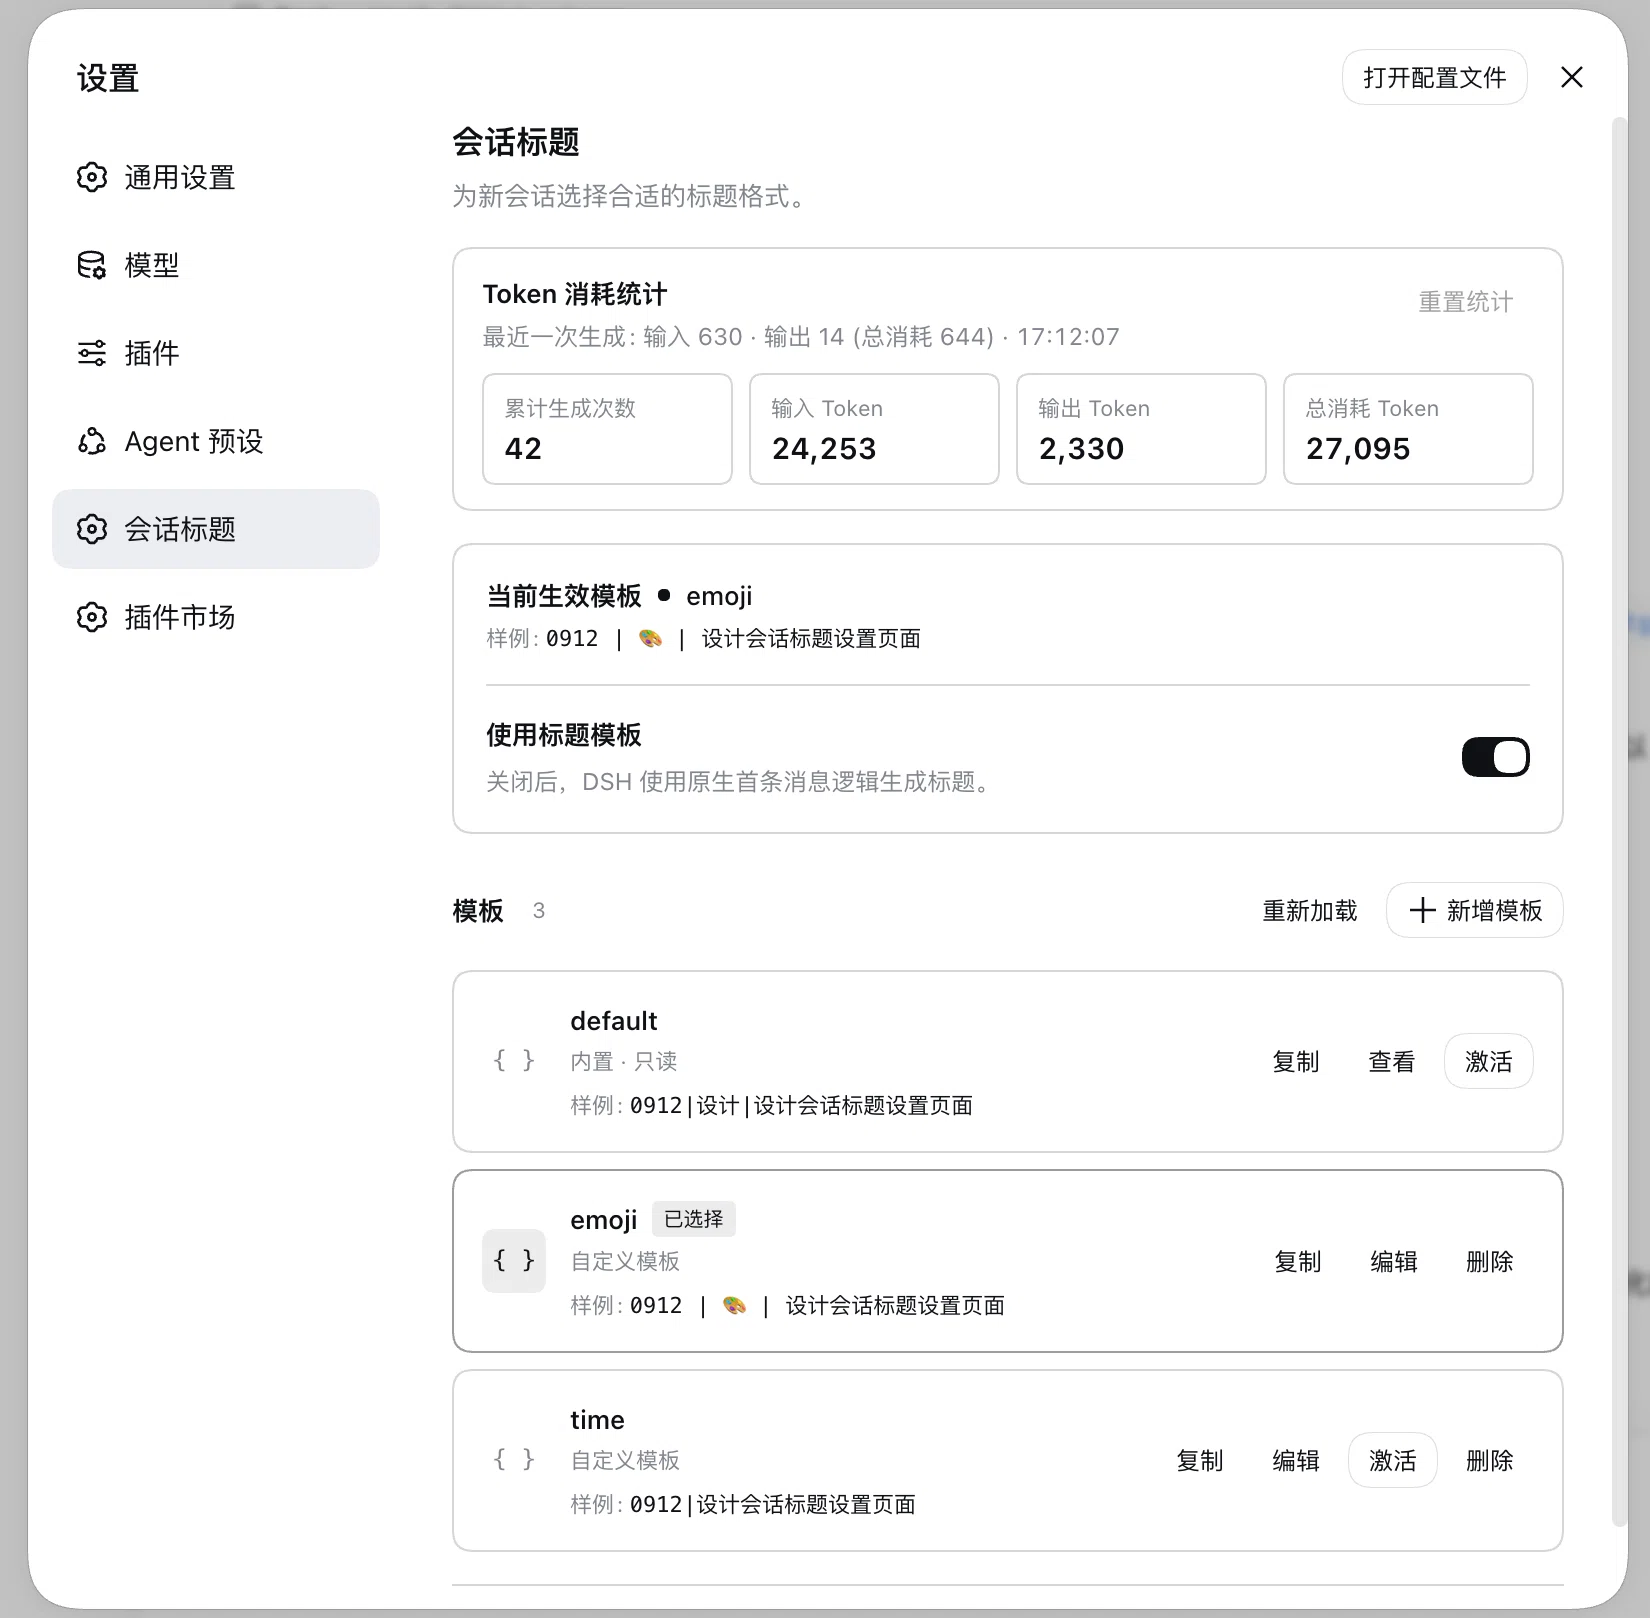Viewport: 1650px width, 1618px height.
Task: Click the emoji template name in list
Action: pyautogui.click(x=604, y=1220)
